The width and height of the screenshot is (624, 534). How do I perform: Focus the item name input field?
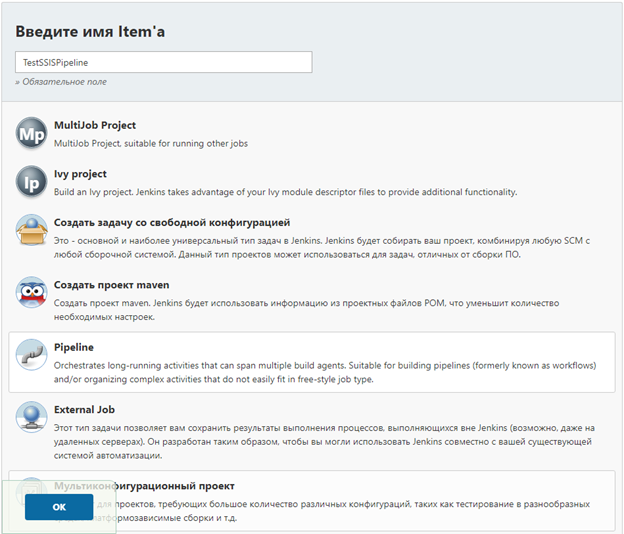coord(163,62)
